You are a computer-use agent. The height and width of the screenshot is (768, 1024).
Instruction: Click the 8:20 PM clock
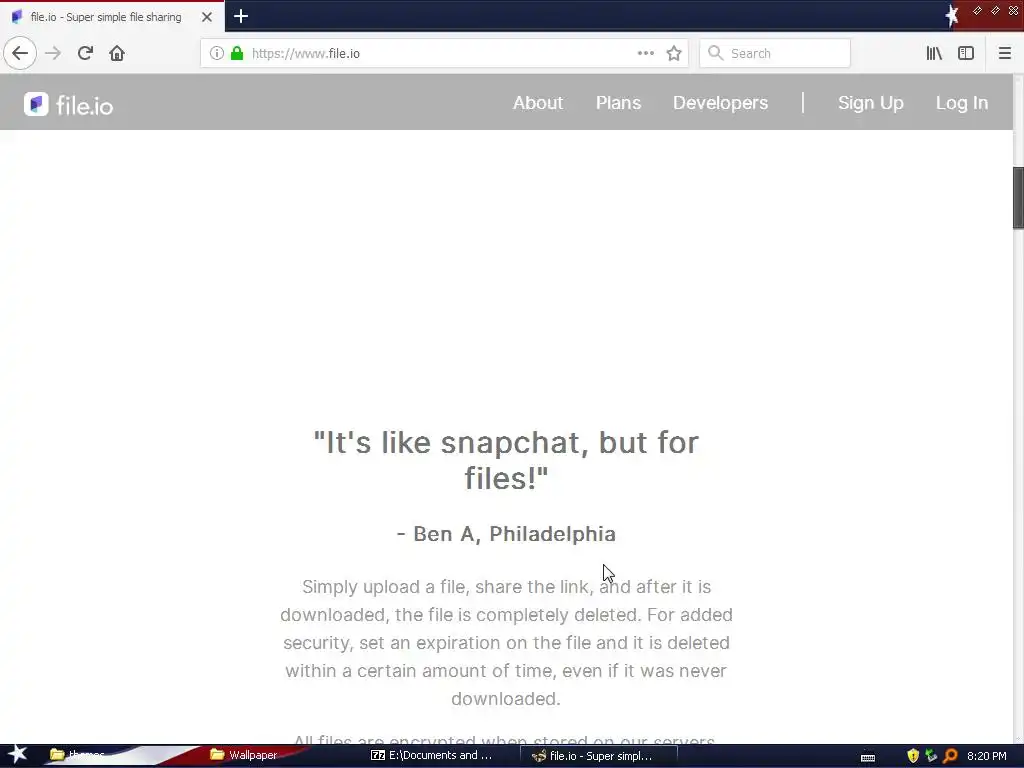click(x=986, y=756)
